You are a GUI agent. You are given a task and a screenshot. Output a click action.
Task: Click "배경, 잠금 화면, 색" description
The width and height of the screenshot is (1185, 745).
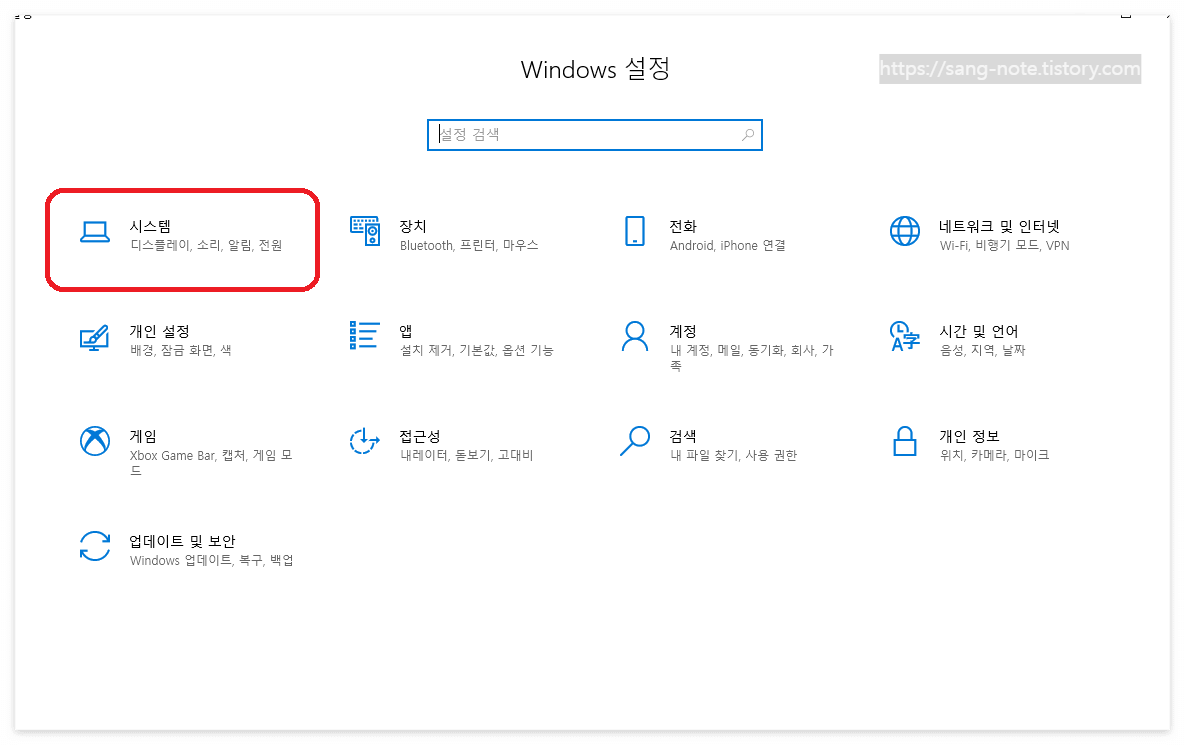pos(181,351)
